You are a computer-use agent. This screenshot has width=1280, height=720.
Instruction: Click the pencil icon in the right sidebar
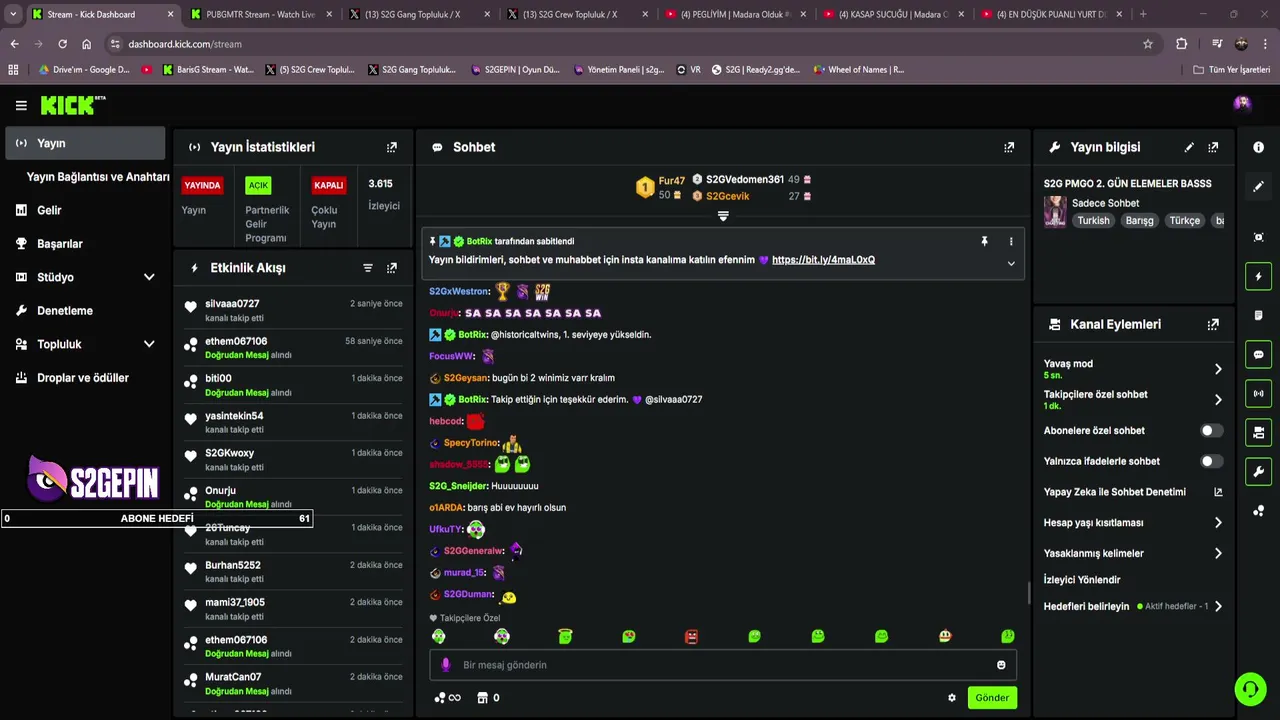point(1258,186)
